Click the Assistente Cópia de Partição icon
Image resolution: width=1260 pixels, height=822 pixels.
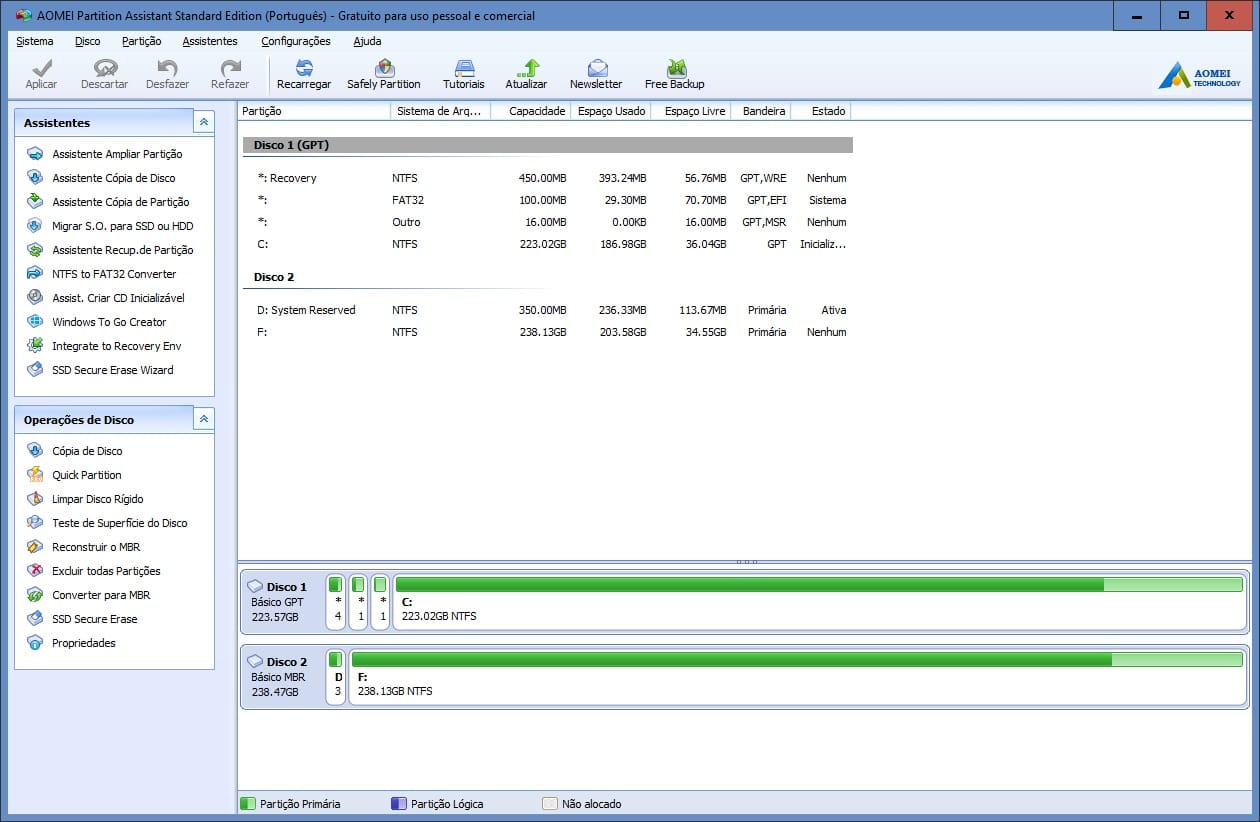point(35,202)
